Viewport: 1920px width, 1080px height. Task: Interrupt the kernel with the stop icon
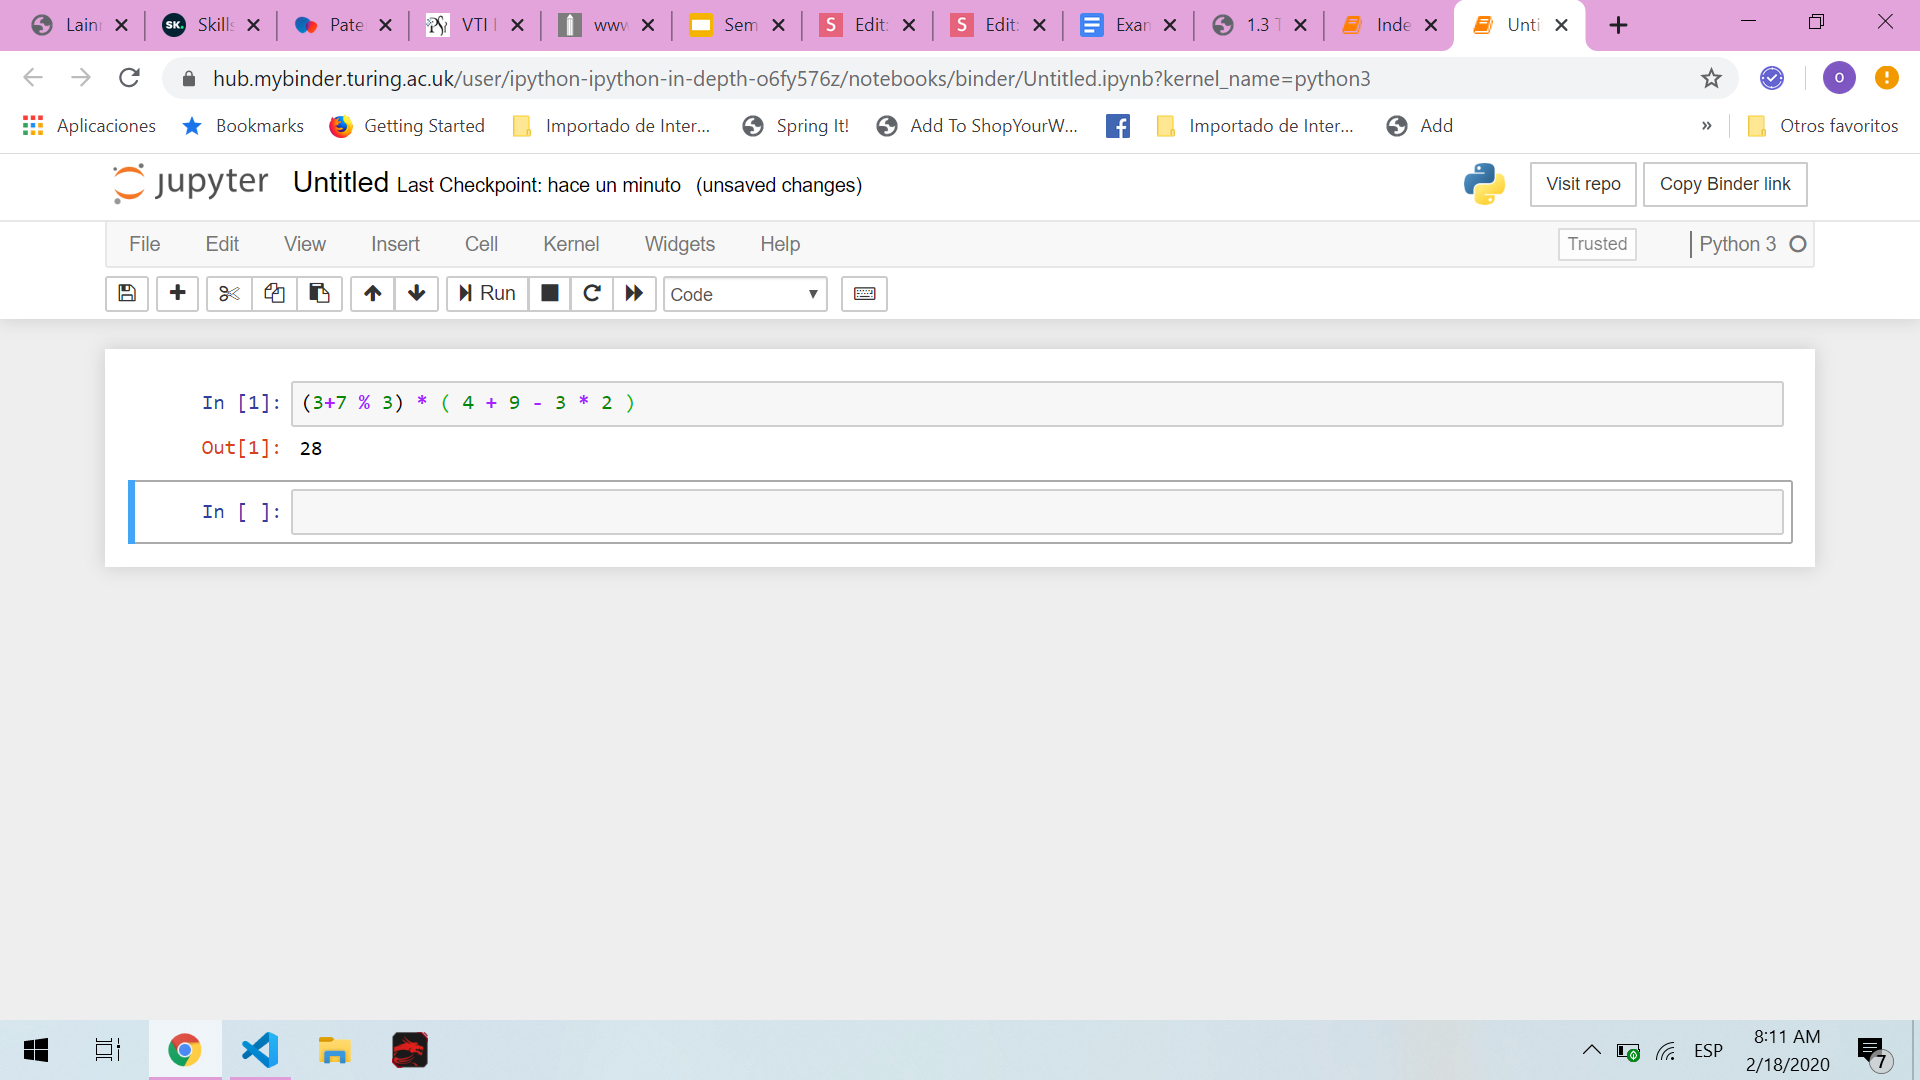549,293
